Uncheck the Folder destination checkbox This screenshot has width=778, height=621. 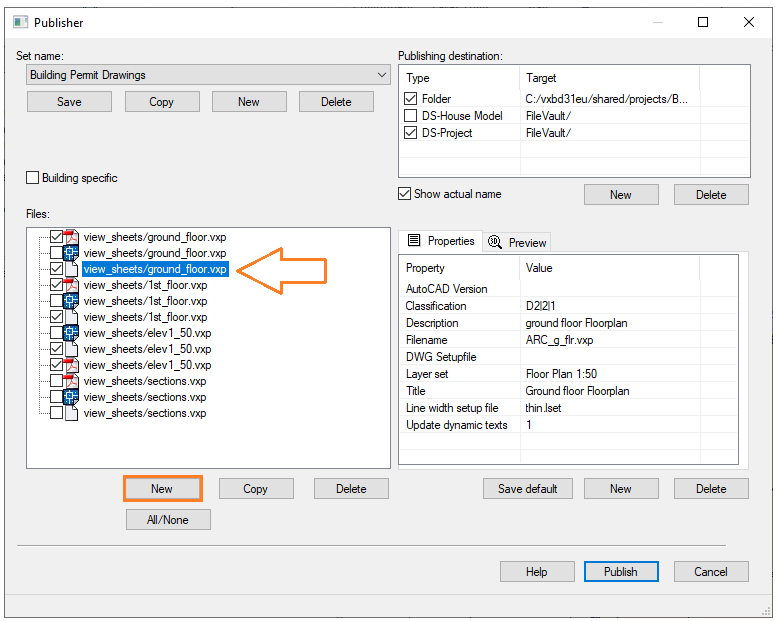click(411, 99)
